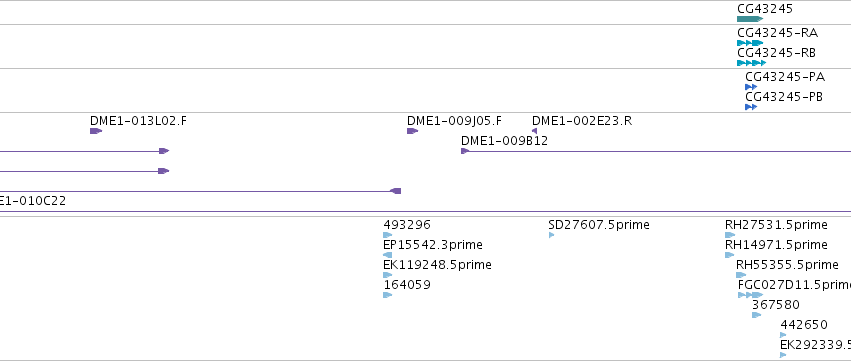Click the 442650 feature label
Image resolution: width=851 pixels, height=361 pixels.
pyautogui.click(x=804, y=325)
